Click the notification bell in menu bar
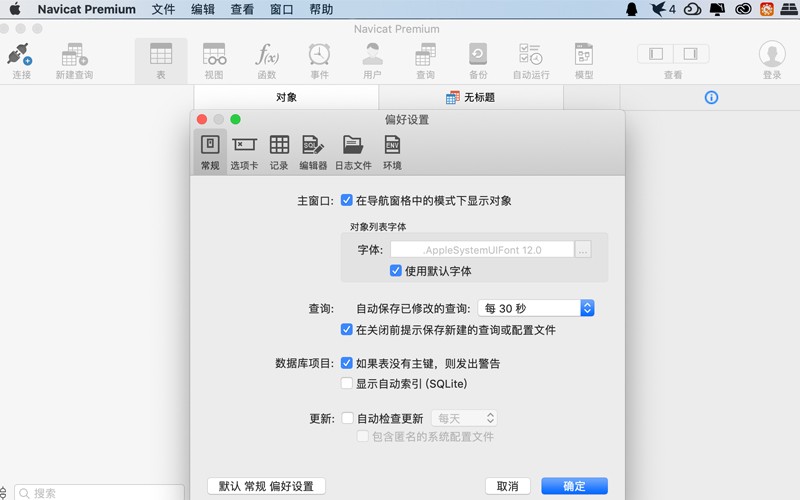This screenshot has width=800, height=500. tap(632, 9)
